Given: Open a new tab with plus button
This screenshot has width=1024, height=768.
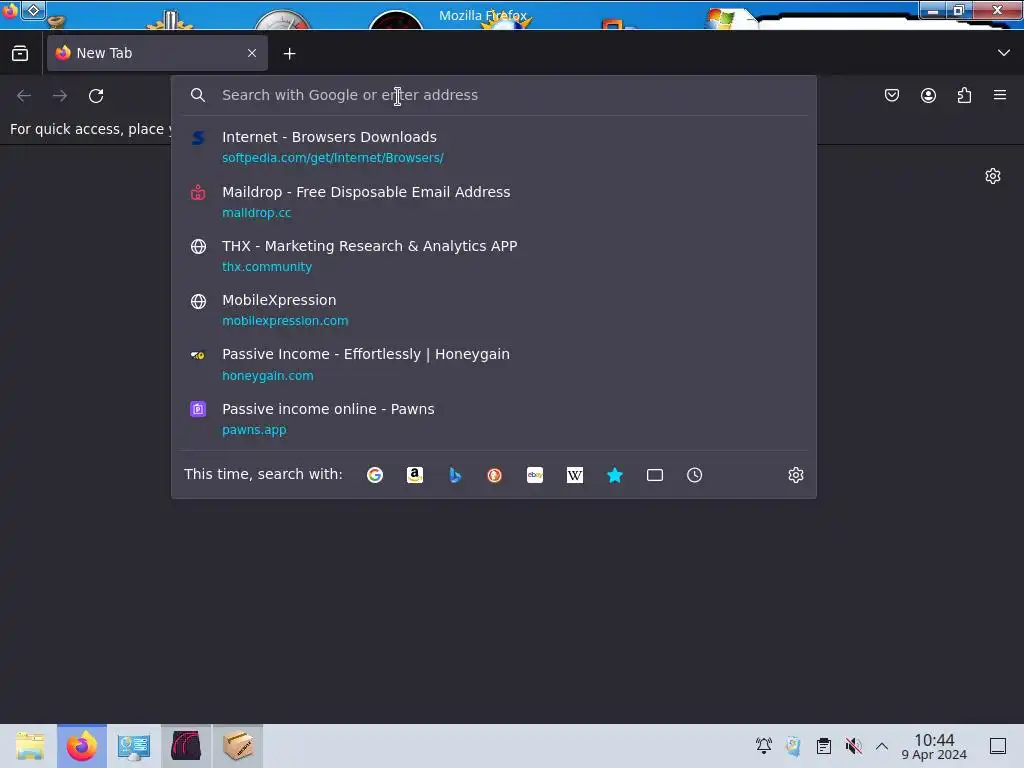Looking at the screenshot, I should coord(289,54).
